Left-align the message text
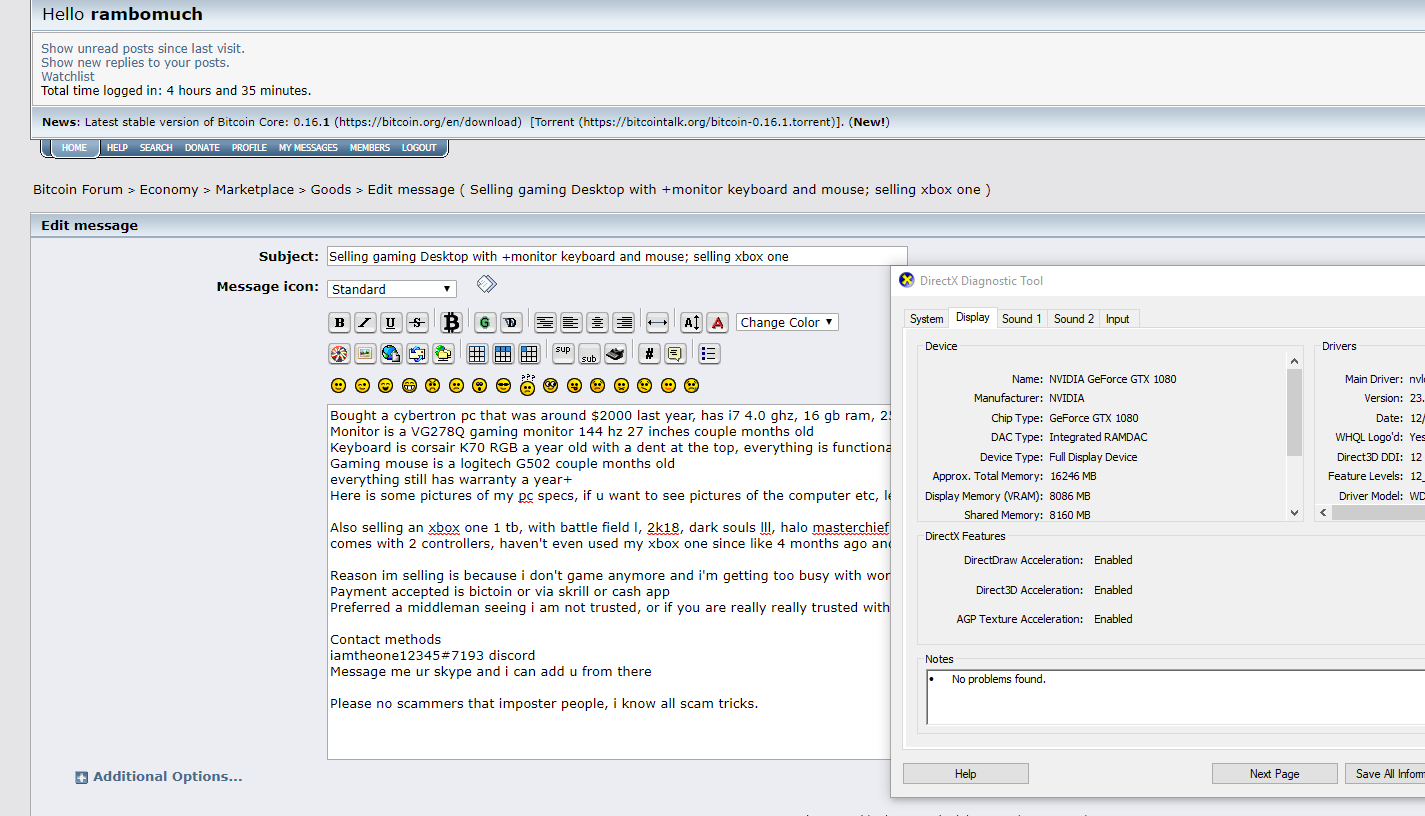 tap(571, 322)
